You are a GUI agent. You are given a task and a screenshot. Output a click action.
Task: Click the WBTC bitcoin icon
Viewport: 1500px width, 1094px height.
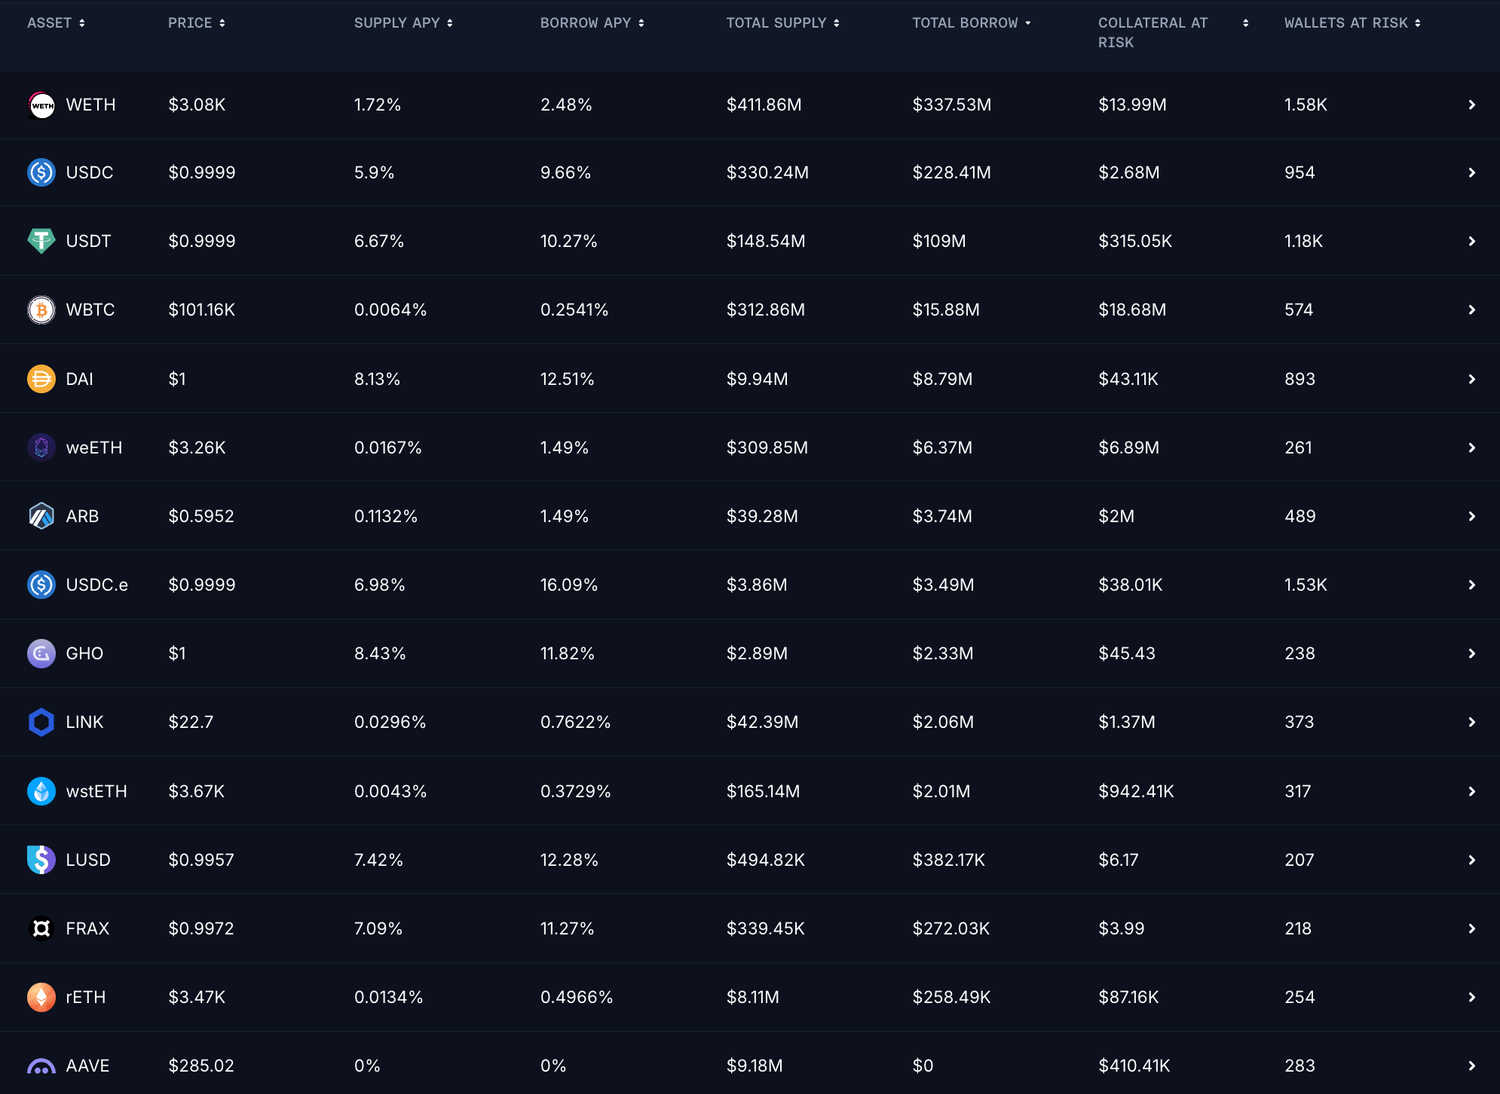coord(41,310)
